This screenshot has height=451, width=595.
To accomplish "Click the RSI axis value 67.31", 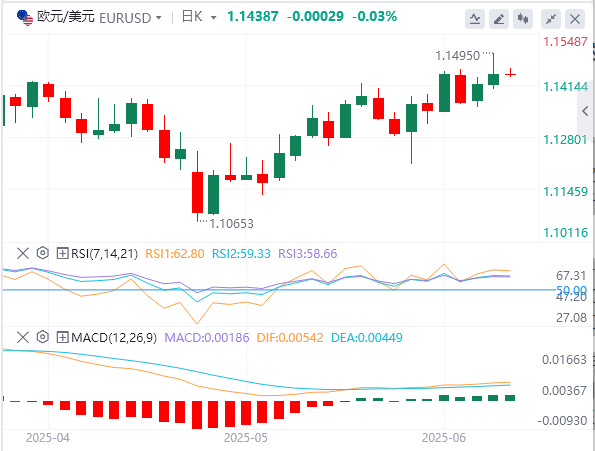I will pyautogui.click(x=571, y=275).
